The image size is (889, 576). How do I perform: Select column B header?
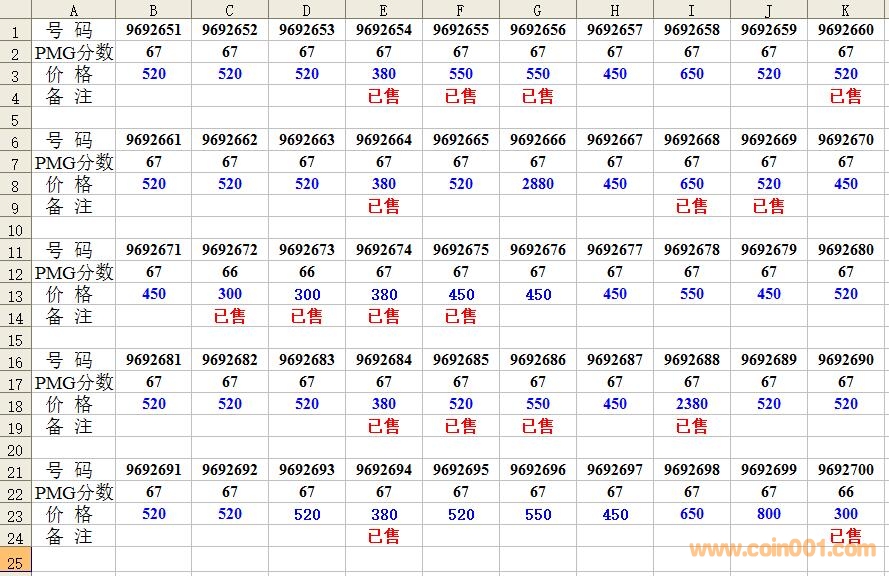pos(153,10)
